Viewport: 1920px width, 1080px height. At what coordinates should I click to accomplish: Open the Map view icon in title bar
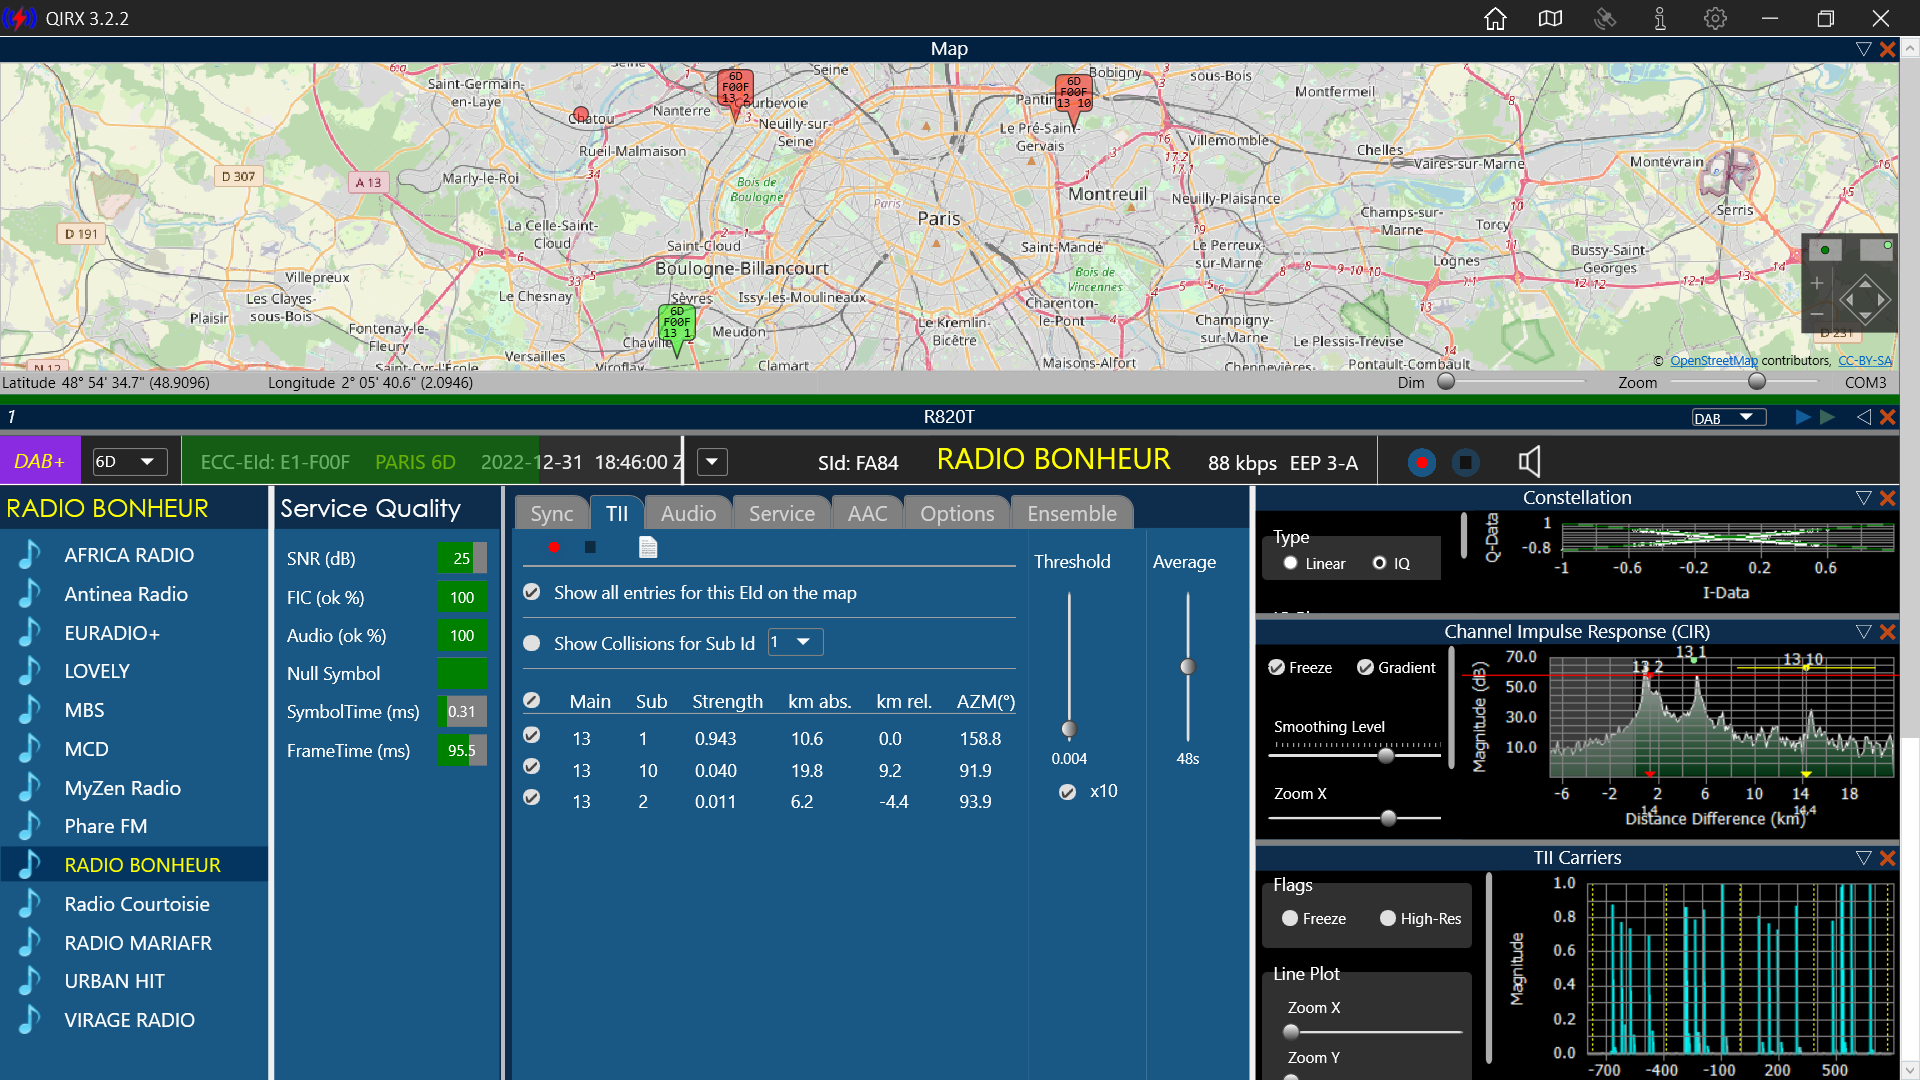pos(1550,19)
